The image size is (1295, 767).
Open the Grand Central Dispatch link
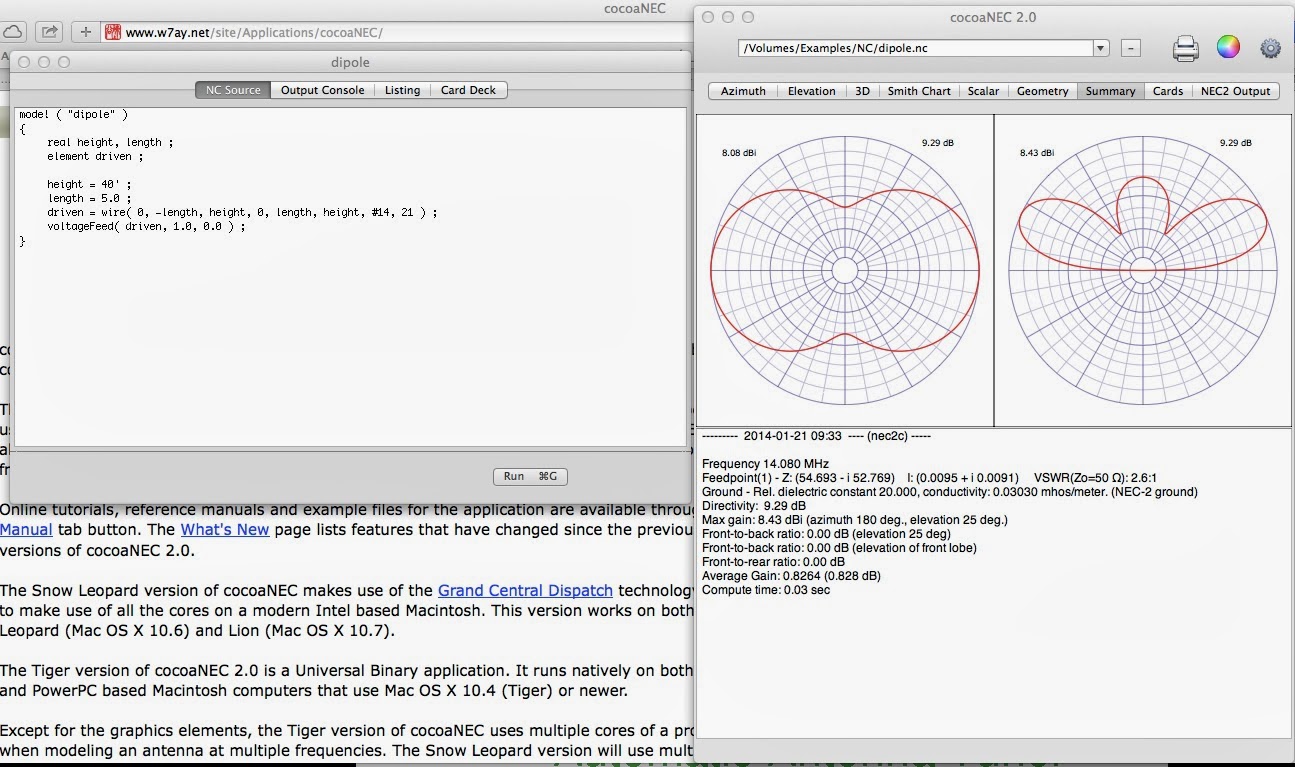[525, 591]
